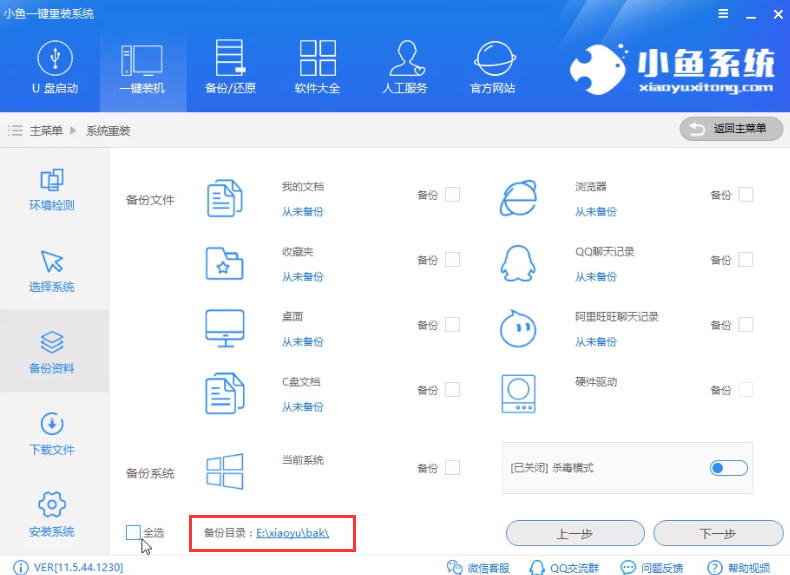Click 下一步 next step button

point(718,533)
